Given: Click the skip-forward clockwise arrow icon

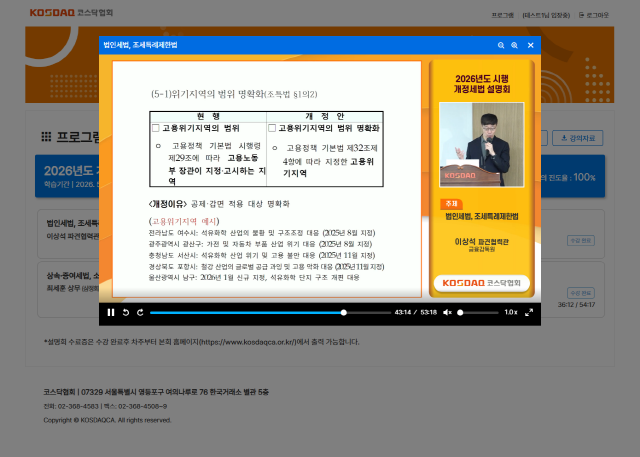Looking at the screenshot, I should 140,313.
